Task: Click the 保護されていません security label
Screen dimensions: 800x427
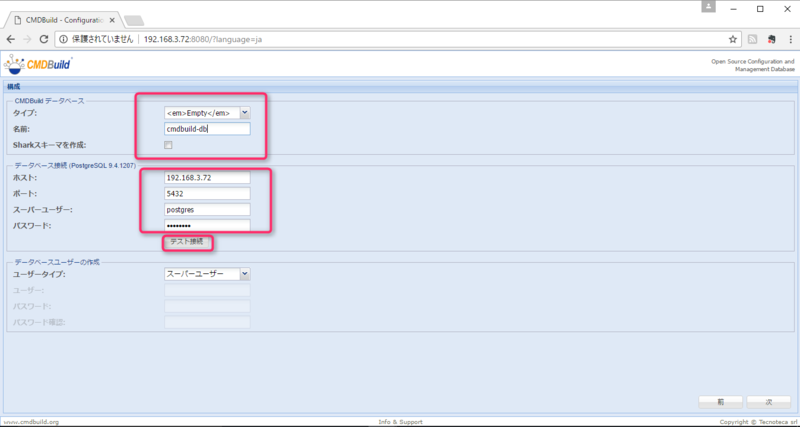Action: pos(103,39)
